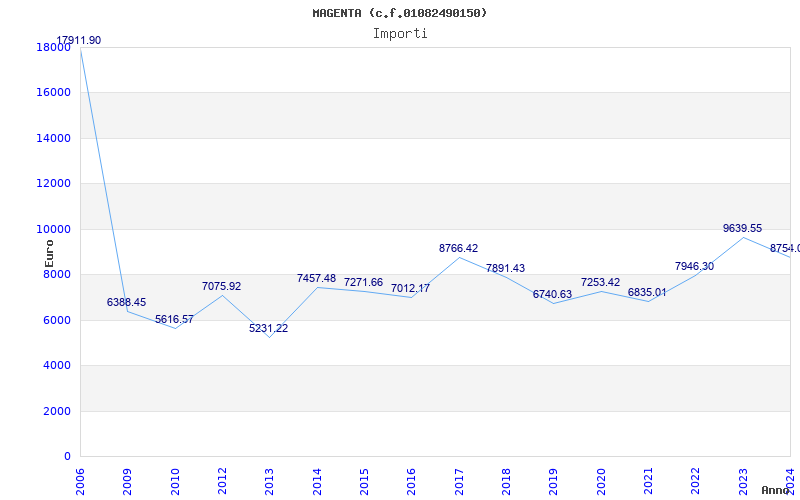Click the 2017 x-axis year label

[459, 481]
